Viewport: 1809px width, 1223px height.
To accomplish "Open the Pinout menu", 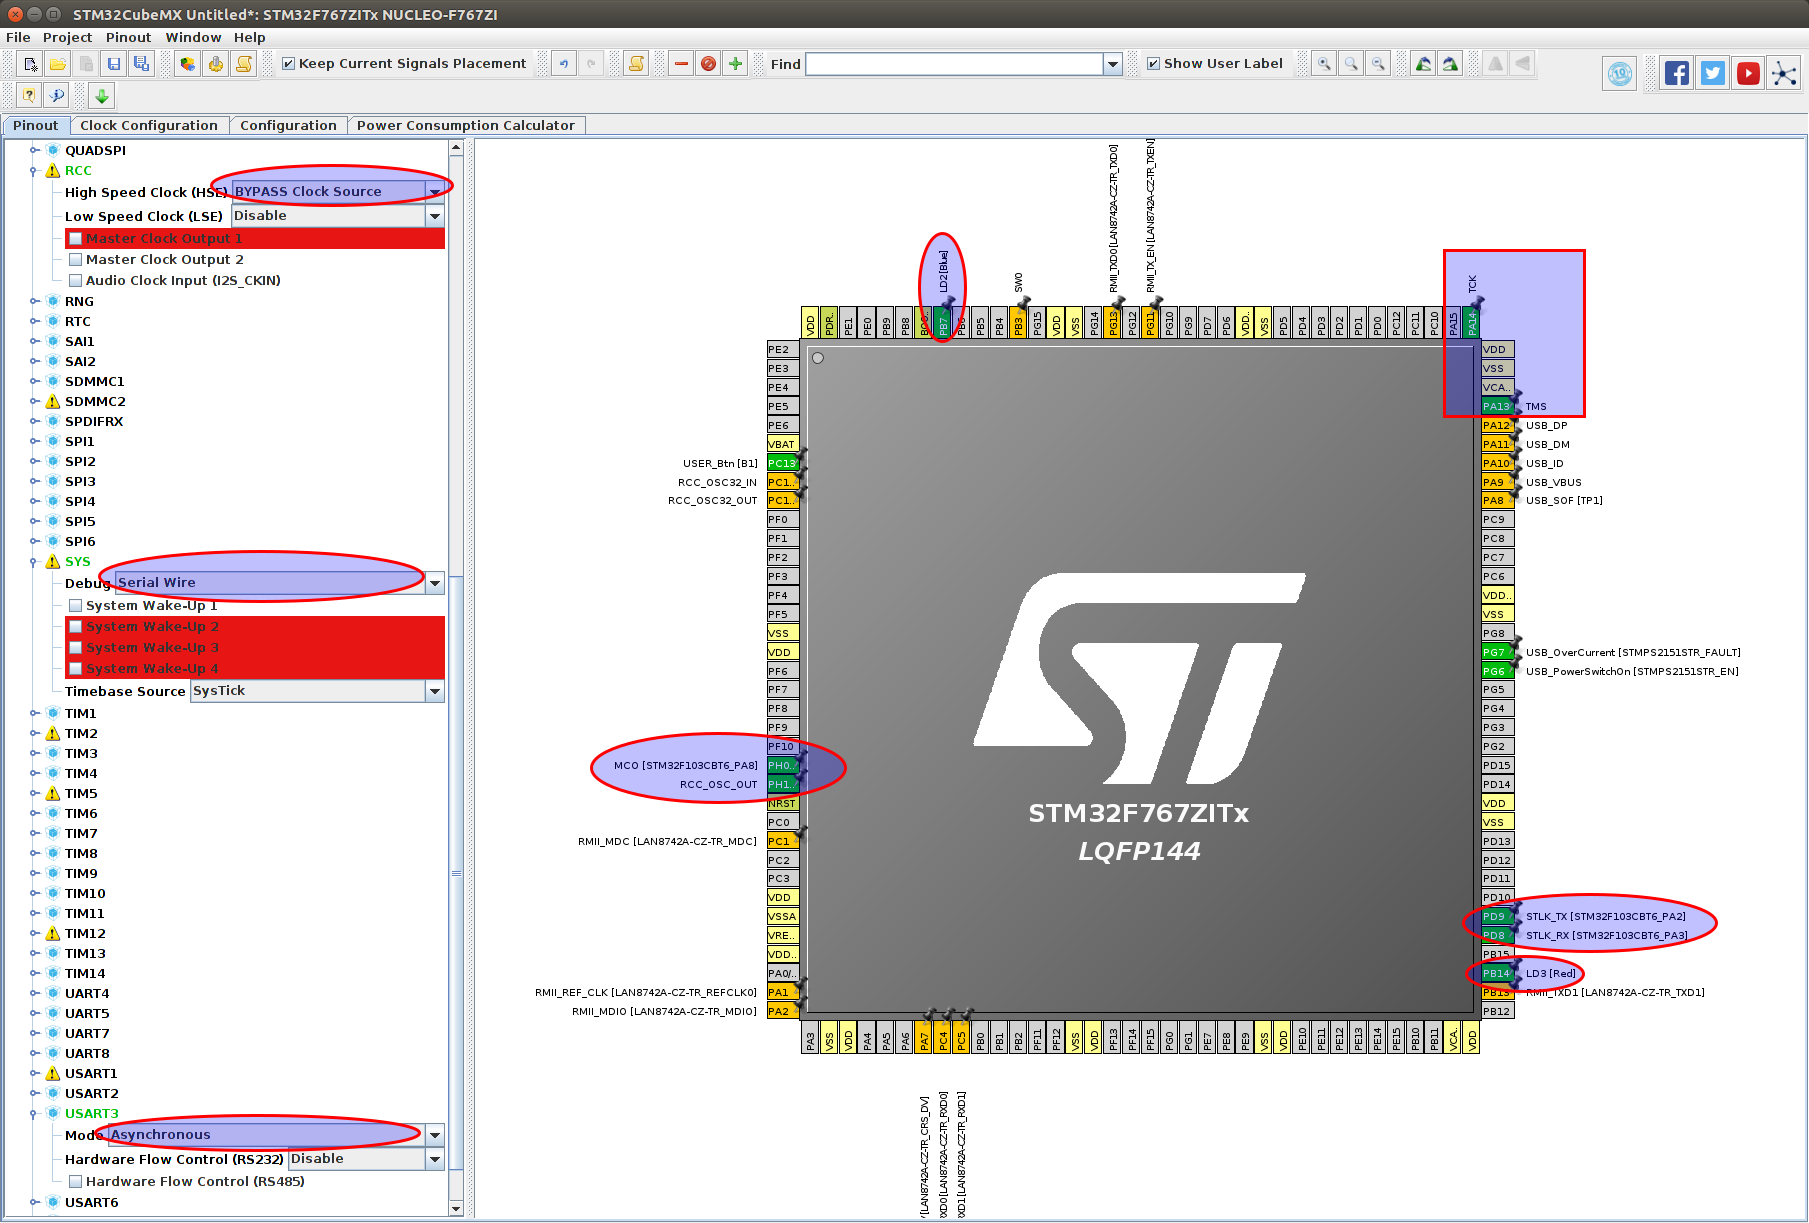I will click(x=128, y=37).
